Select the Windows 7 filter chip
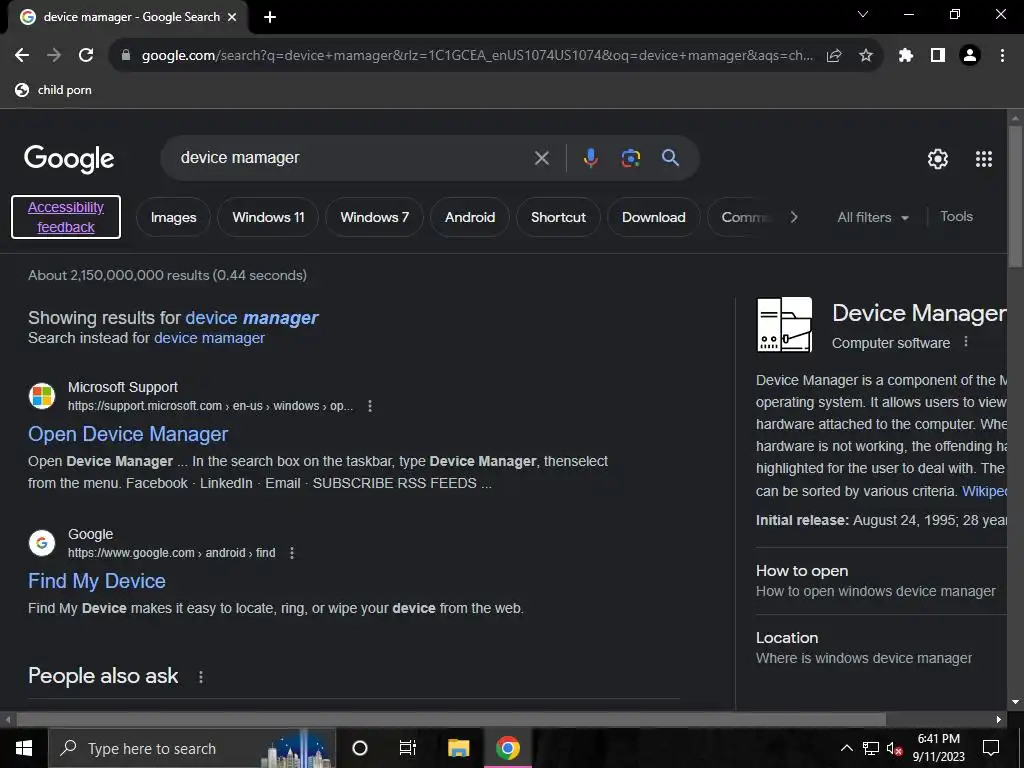 375,217
